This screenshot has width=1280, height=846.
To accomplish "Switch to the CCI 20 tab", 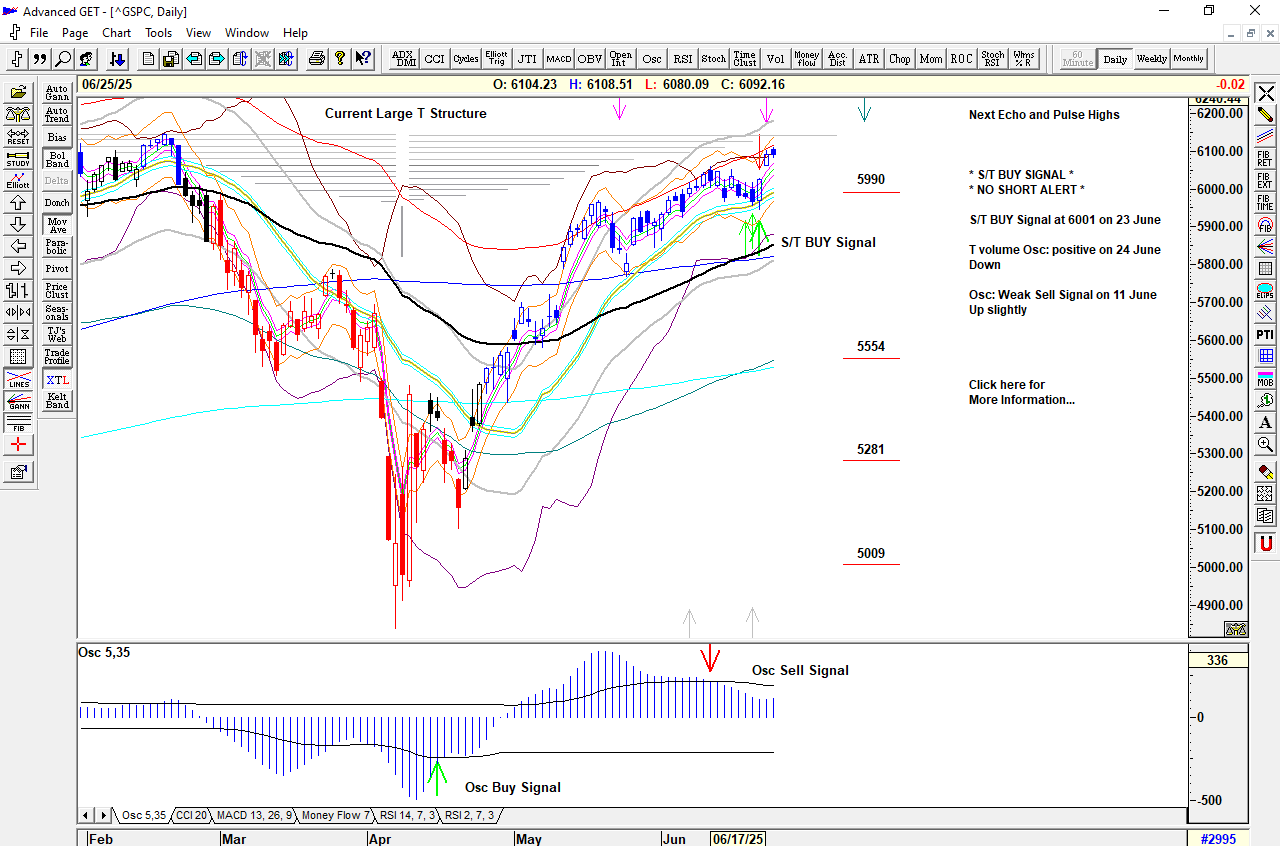I will [191, 816].
